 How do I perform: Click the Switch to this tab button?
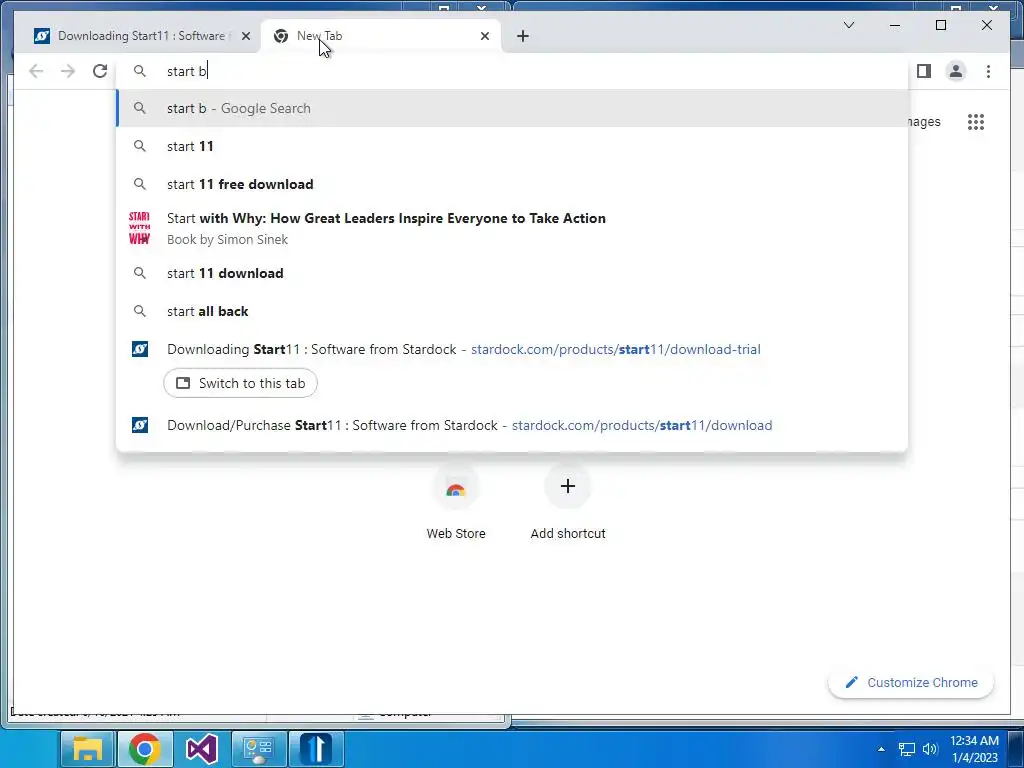pos(240,383)
